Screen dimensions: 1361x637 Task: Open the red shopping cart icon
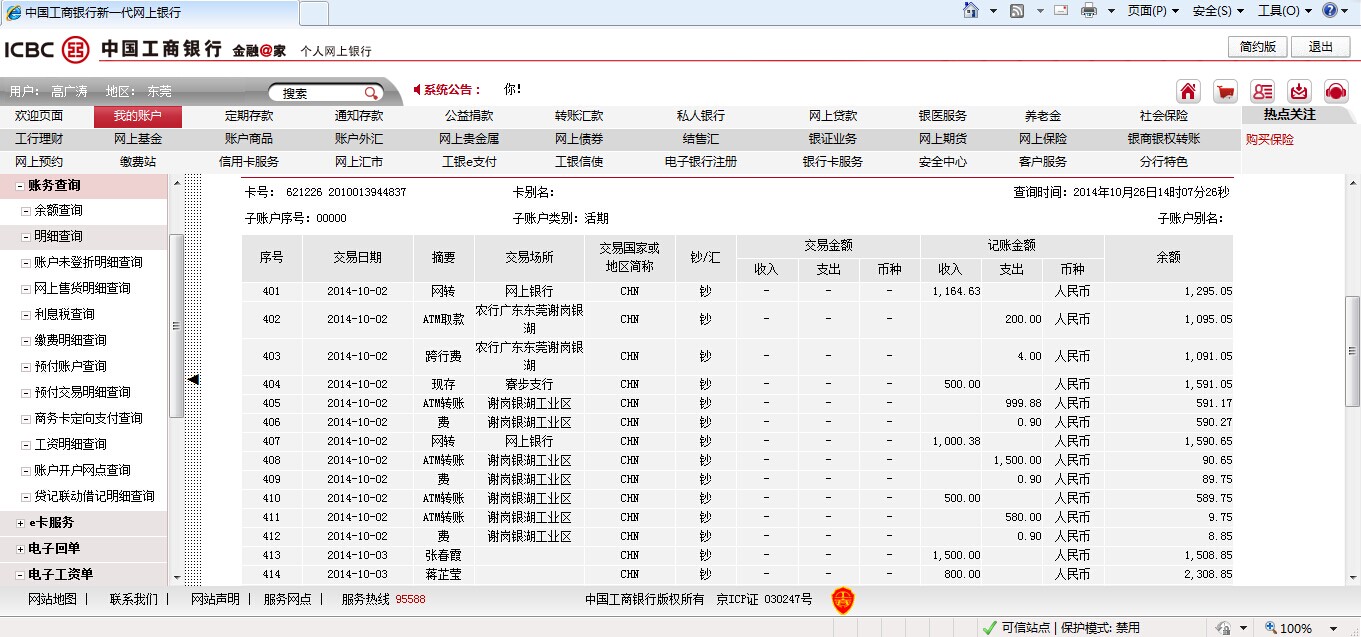1224,91
